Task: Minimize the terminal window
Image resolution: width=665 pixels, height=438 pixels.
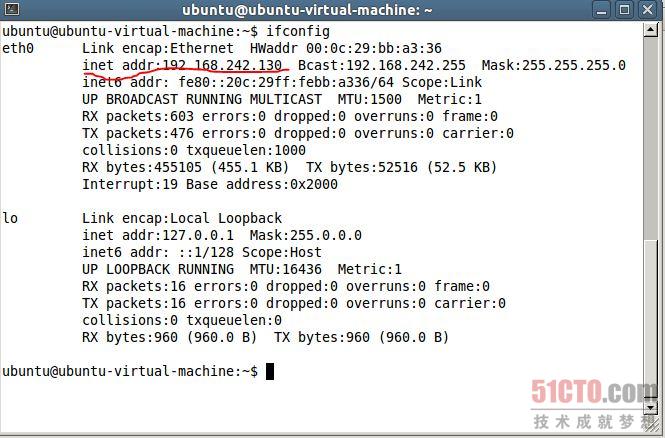Action: tap(601, 9)
